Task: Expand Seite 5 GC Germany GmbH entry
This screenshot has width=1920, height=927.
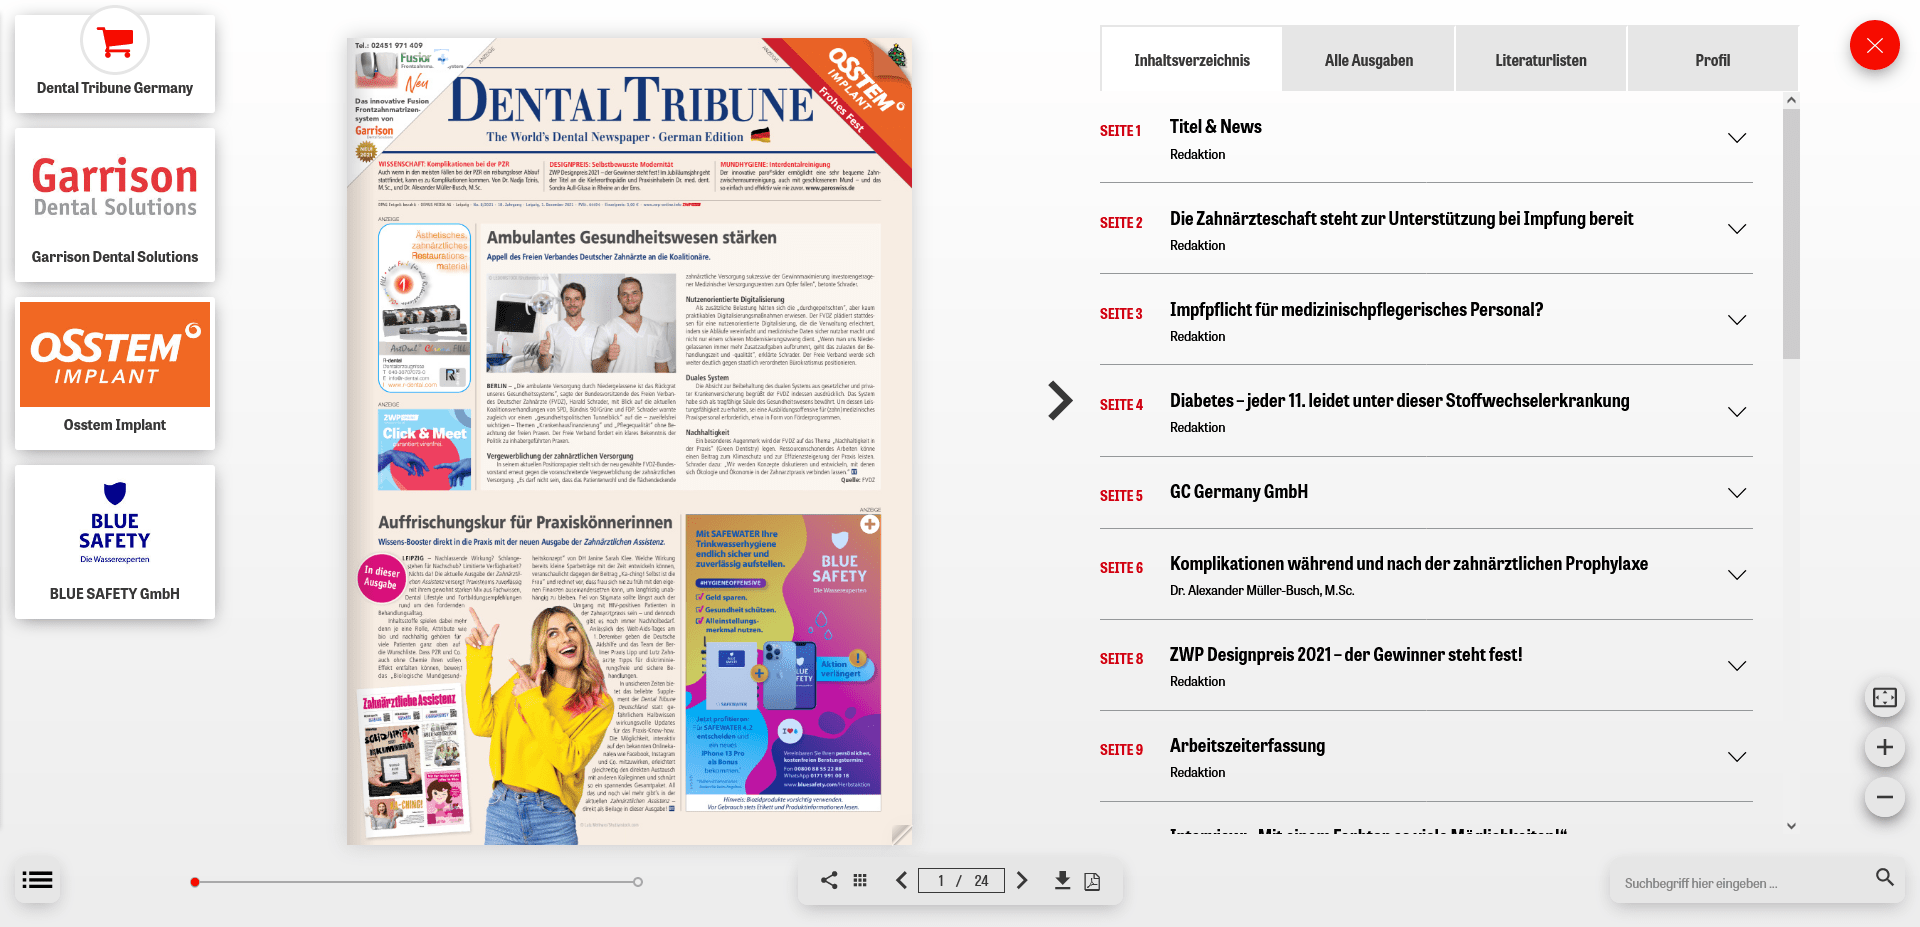Action: (x=1737, y=493)
